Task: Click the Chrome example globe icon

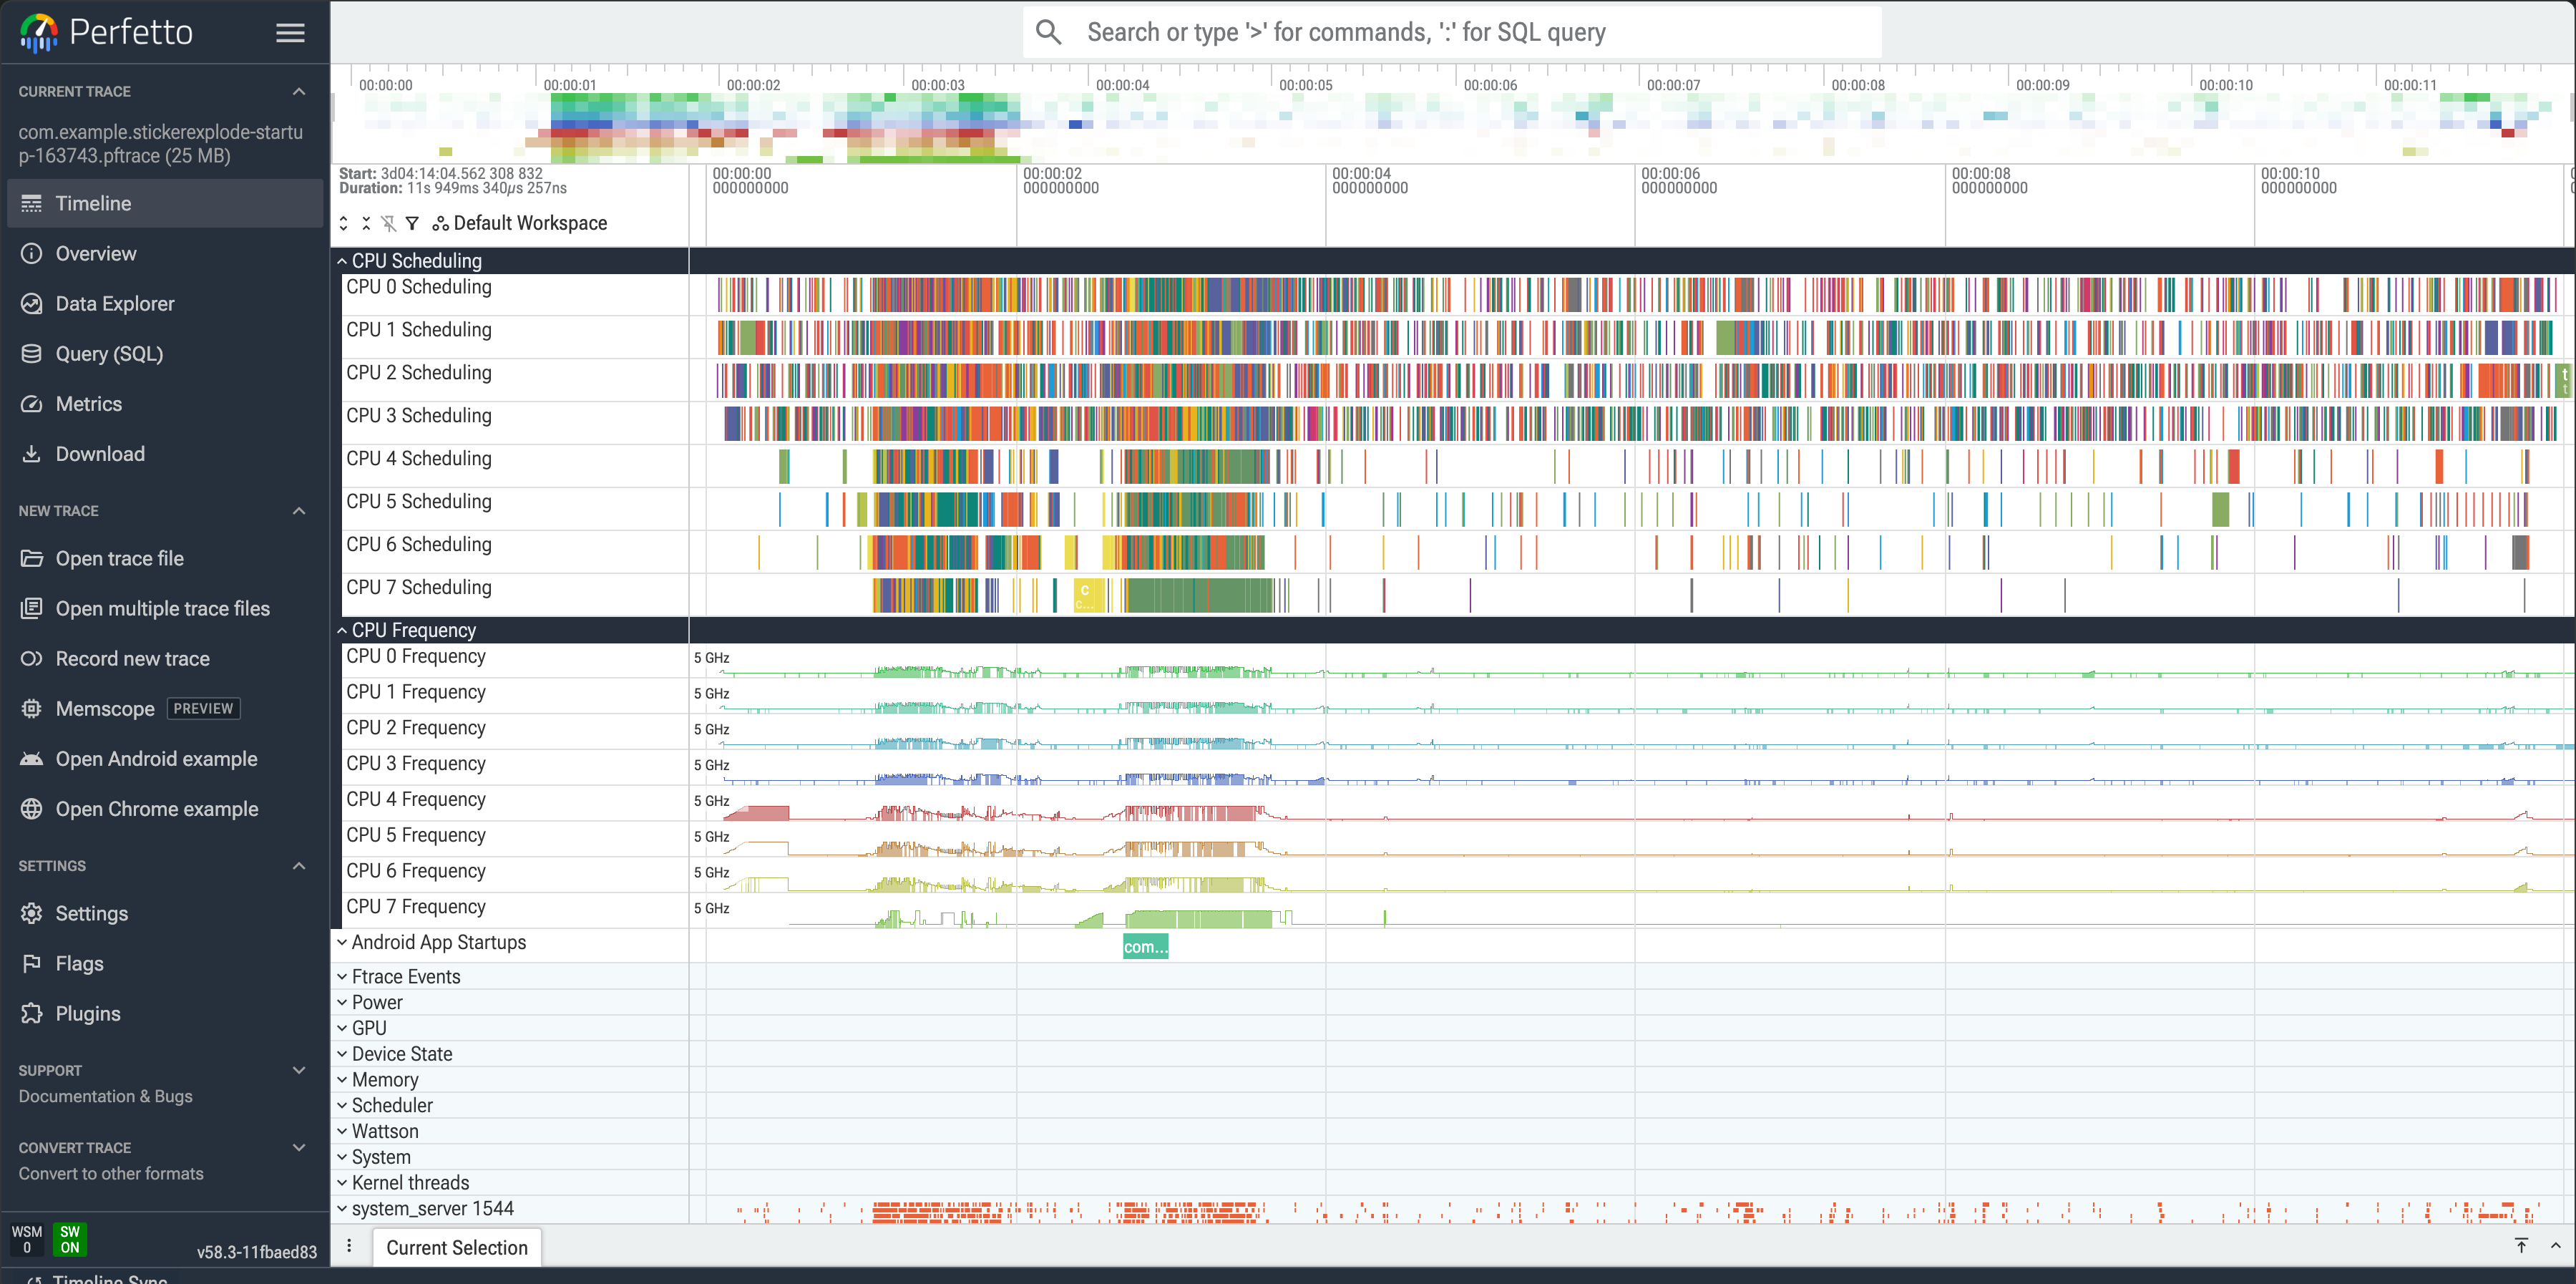Action: tap(32, 808)
